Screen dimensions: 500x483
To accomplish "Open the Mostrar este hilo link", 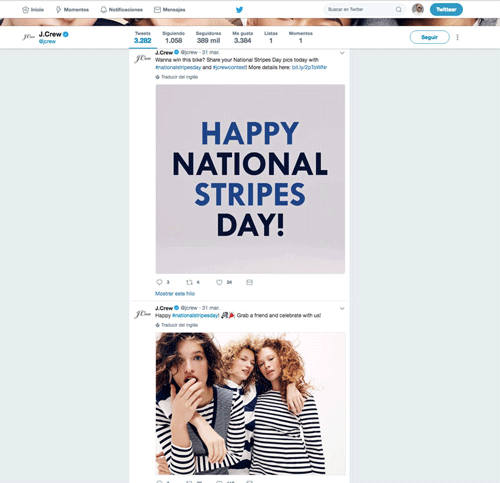I will pos(175,294).
